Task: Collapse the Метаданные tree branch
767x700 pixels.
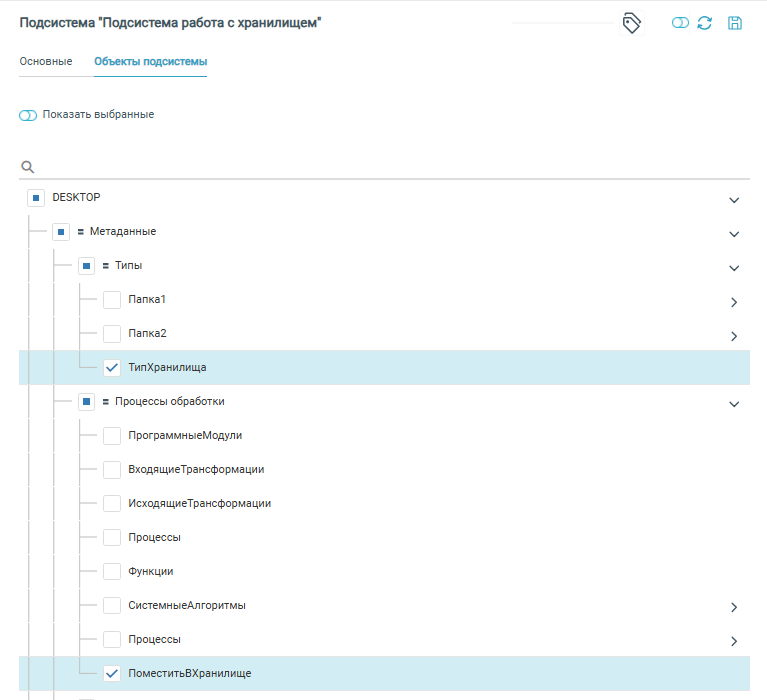Action: (734, 233)
